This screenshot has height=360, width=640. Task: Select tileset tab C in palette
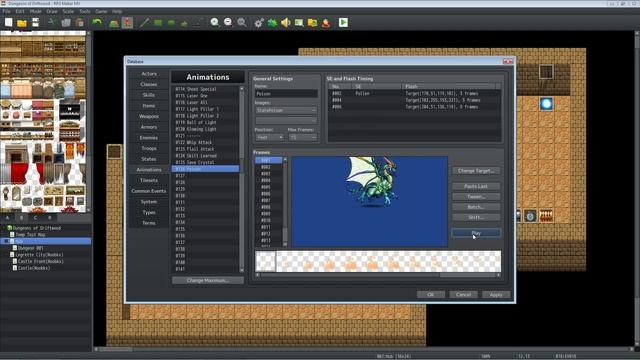(x=36, y=218)
